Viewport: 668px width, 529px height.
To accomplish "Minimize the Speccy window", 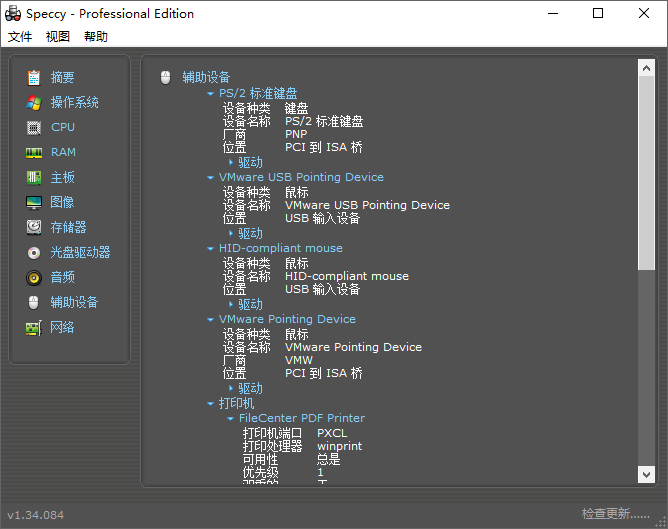I will tap(553, 14).
